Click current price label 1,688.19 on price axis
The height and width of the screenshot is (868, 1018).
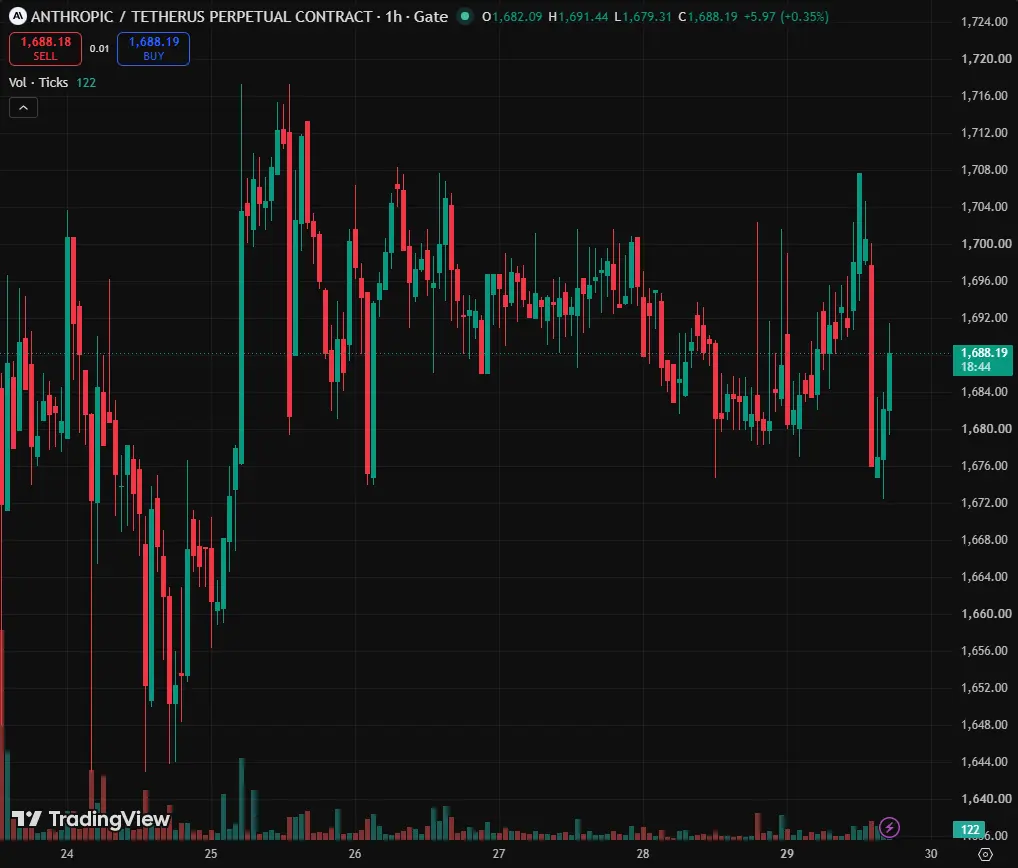983,360
